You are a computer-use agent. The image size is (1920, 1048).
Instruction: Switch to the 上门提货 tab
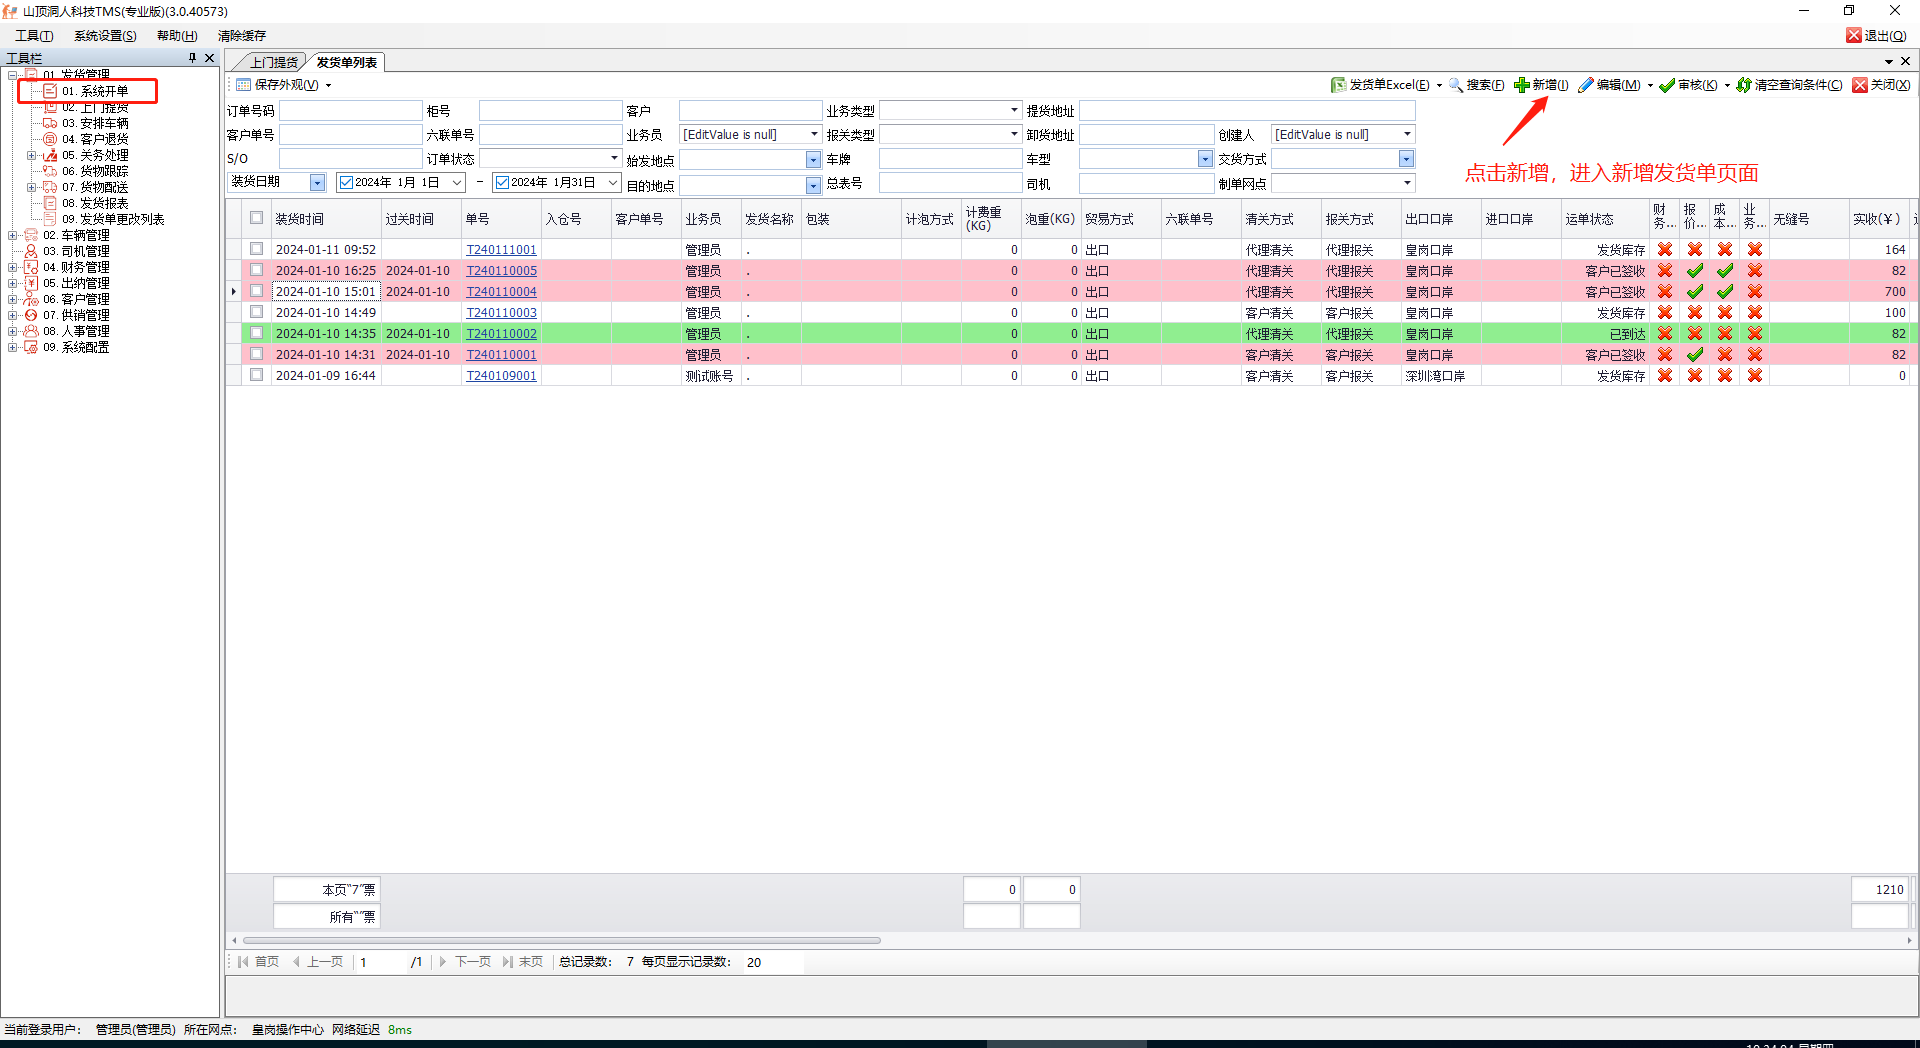tap(273, 62)
